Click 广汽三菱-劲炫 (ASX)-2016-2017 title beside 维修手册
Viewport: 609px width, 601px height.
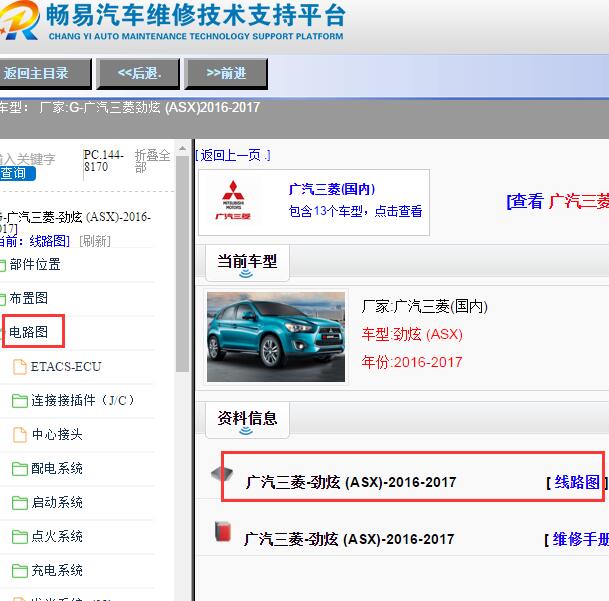coord(349,539)
